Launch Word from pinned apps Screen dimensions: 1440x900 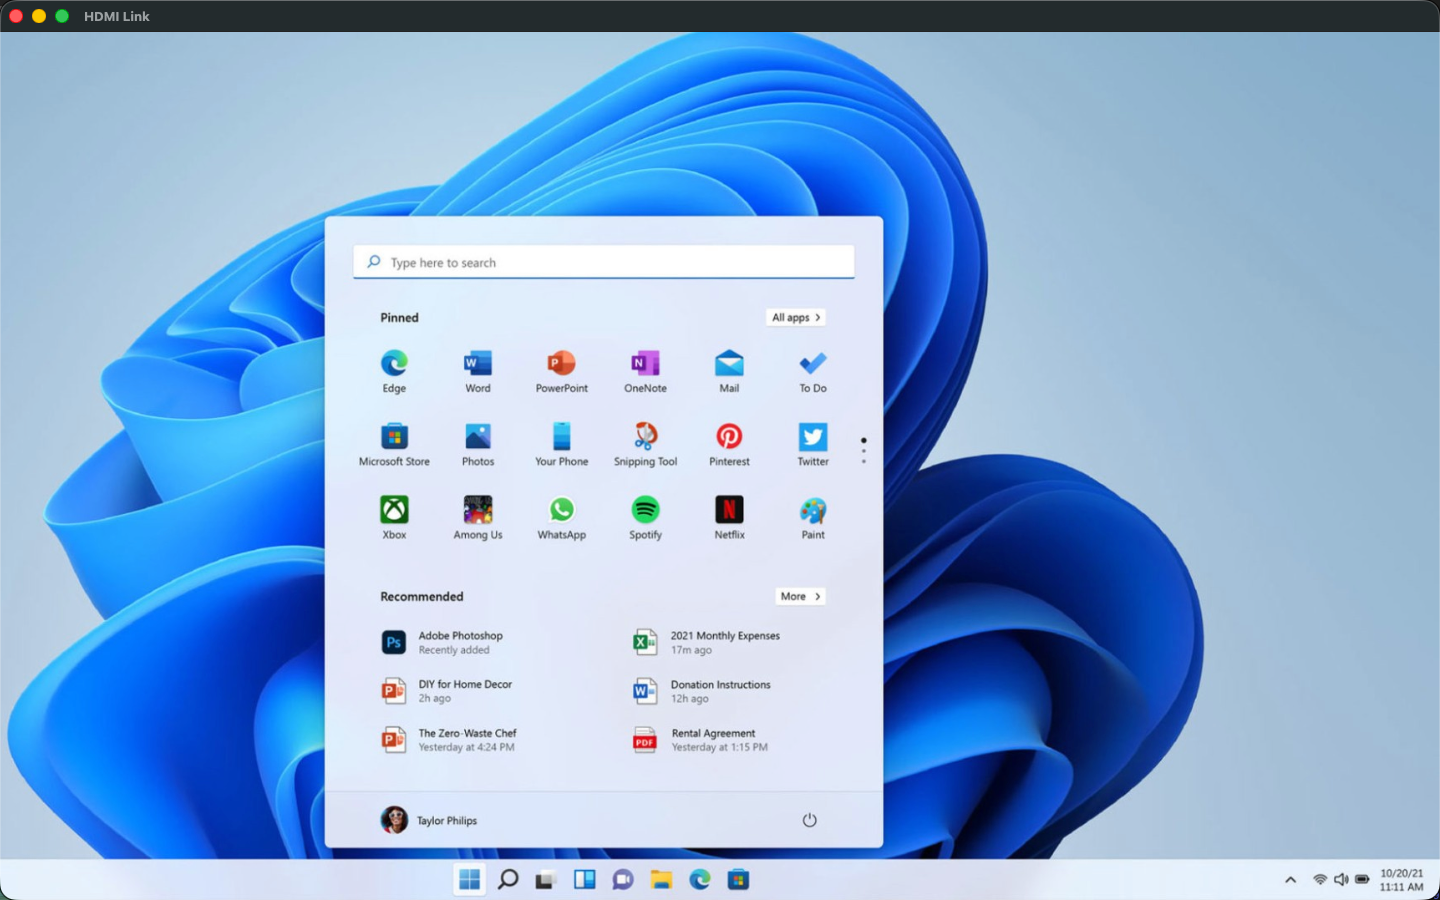click(x=478, y=371)
